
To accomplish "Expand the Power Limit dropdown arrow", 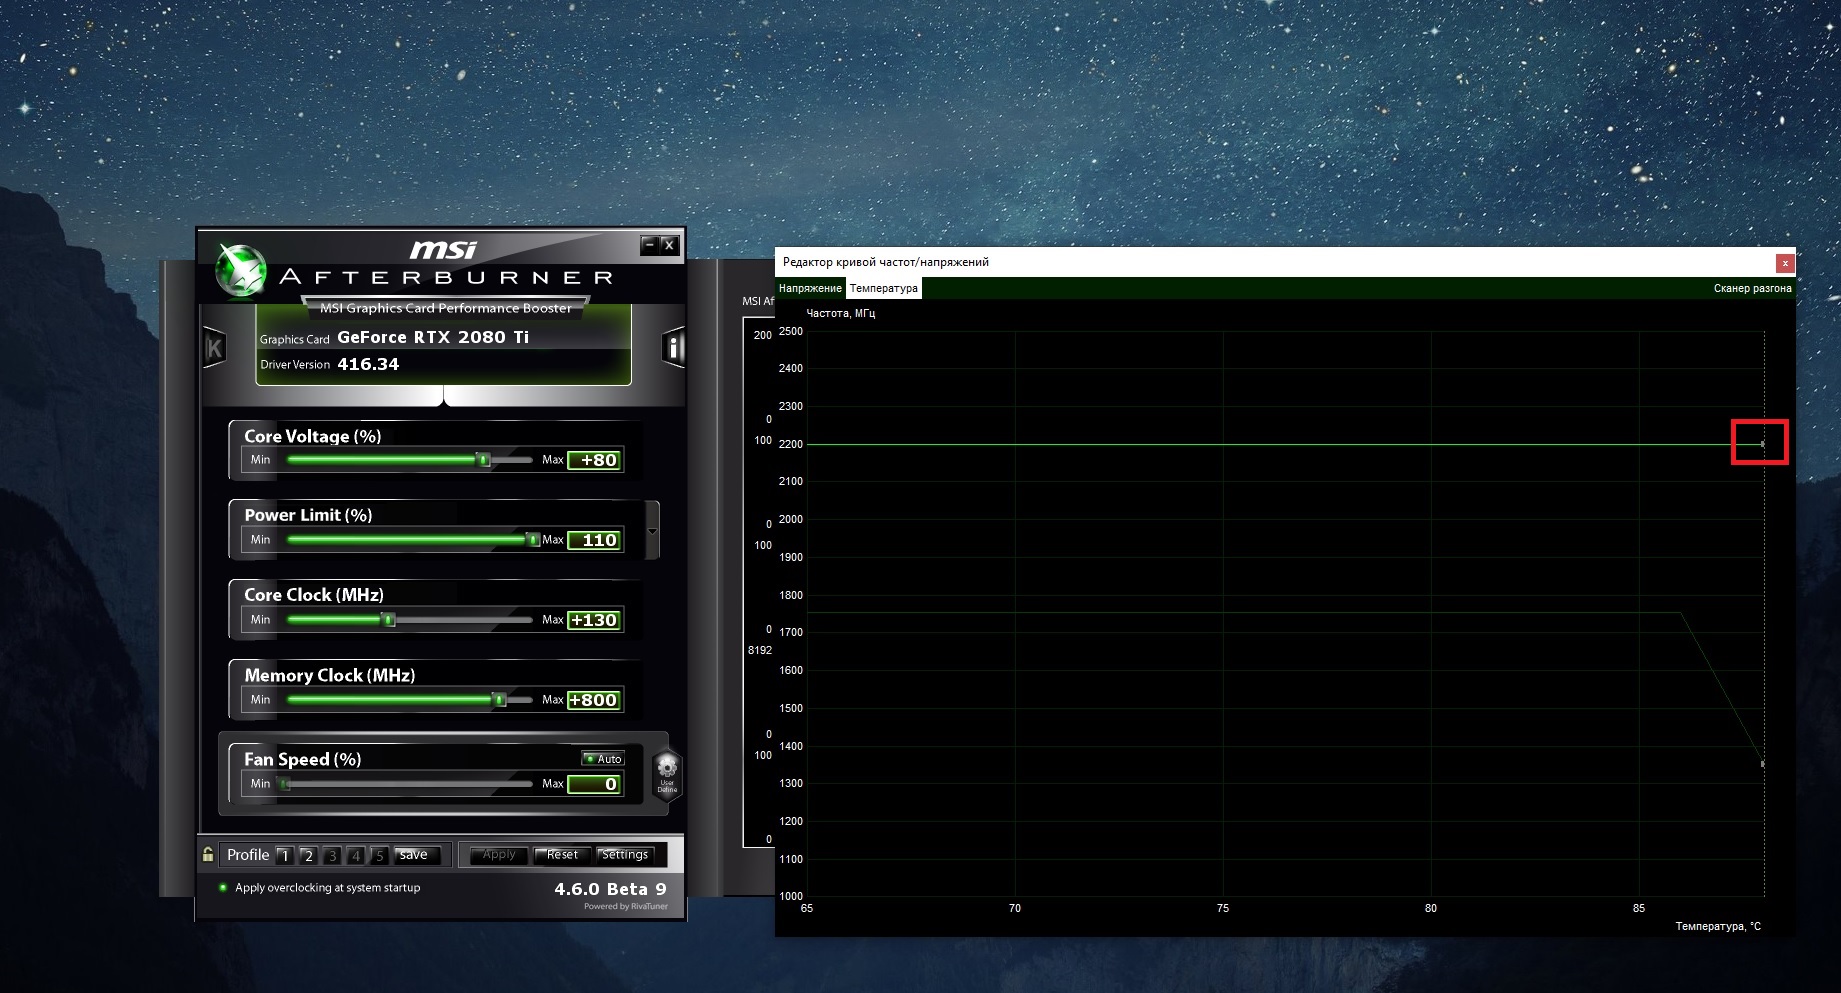I will point(652,530).
